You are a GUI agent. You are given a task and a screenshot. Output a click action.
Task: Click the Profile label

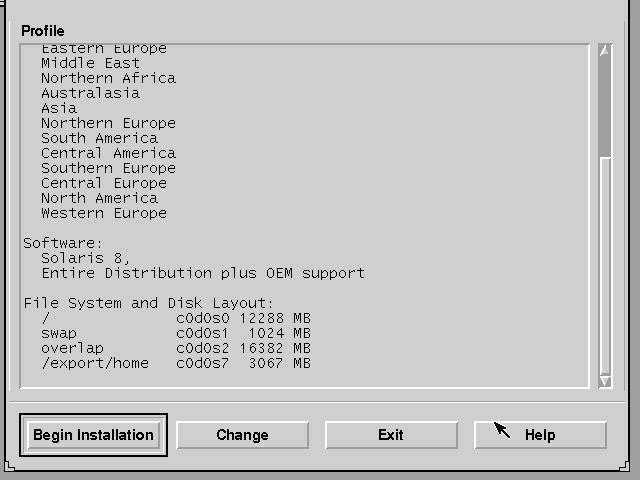point(43,31)
